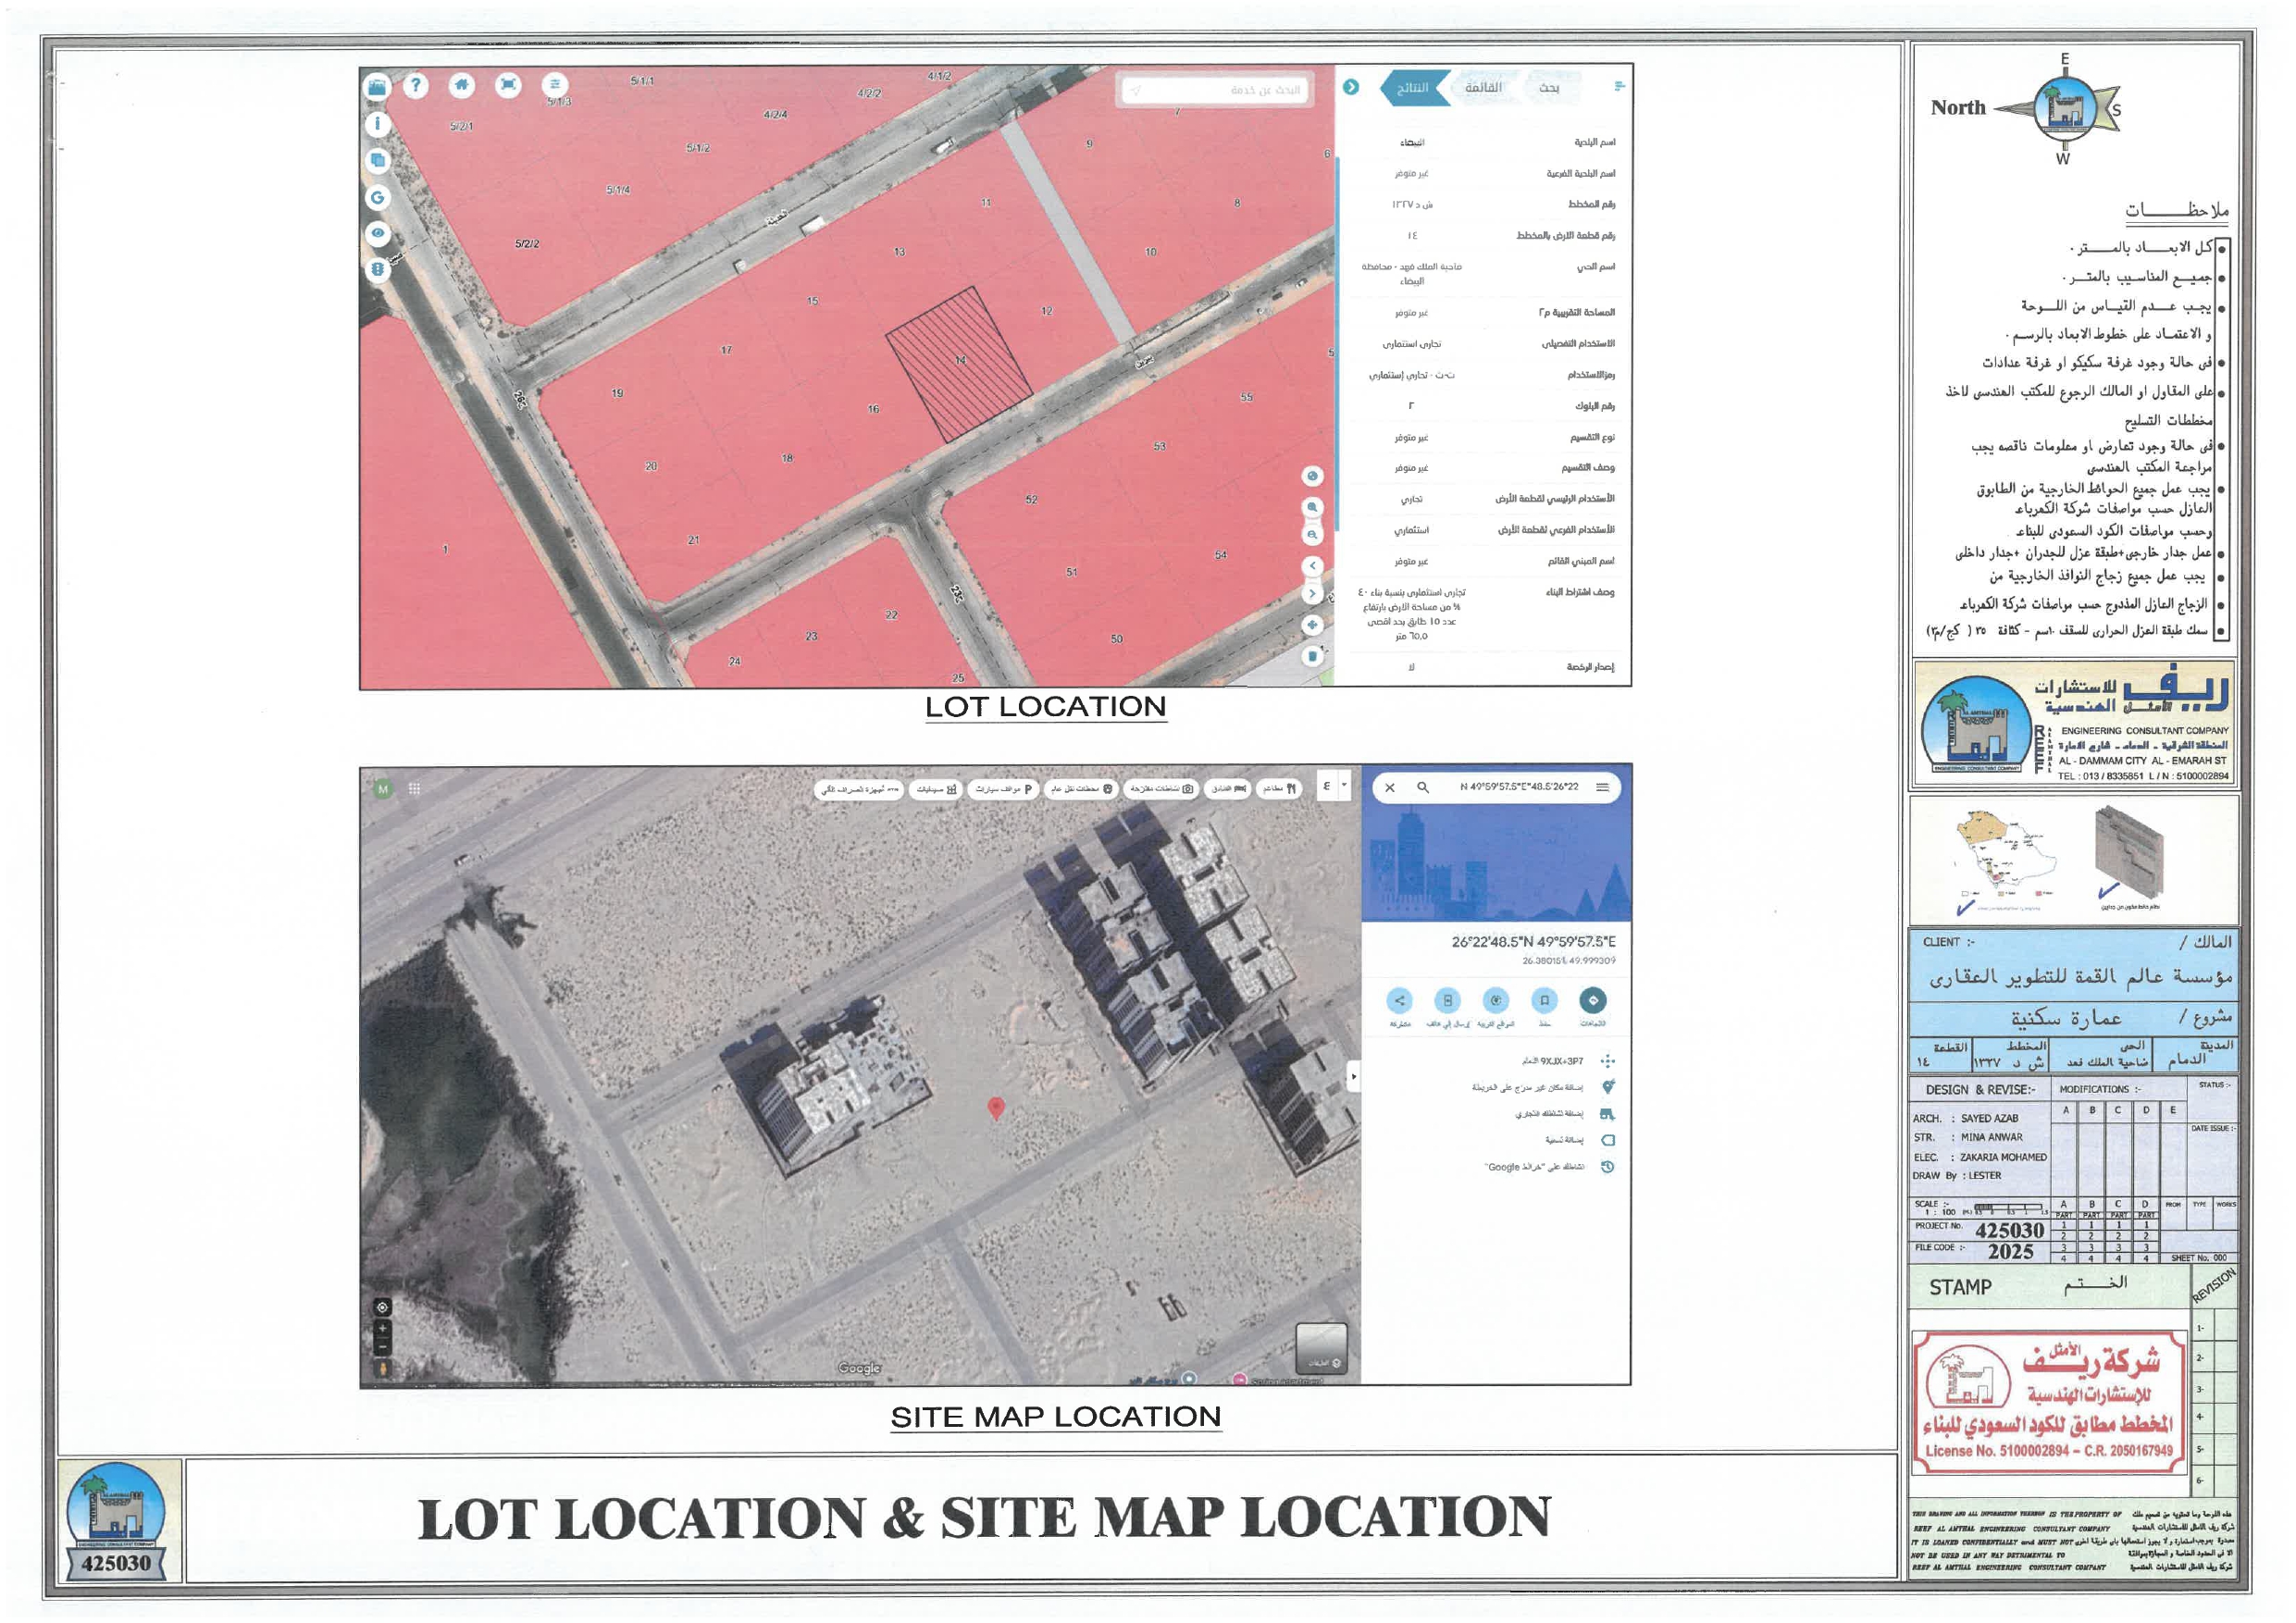Click the zoom-out magnifier on GIS map
This screenshot has height=1623, width=2296.
1313,535
